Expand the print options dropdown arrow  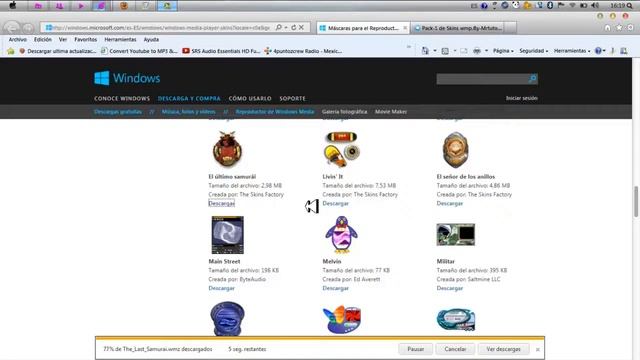click(486, 51)
